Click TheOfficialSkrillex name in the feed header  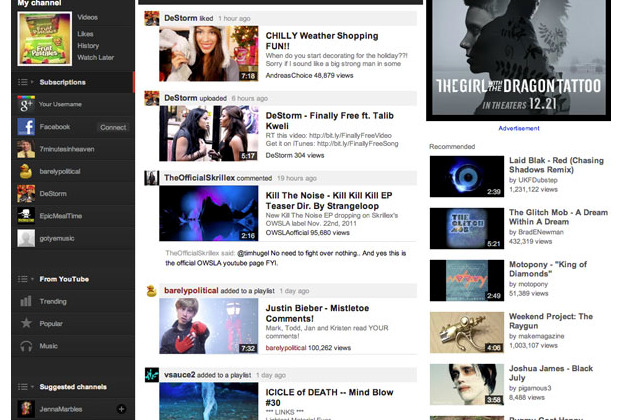(x=199, y=178)
